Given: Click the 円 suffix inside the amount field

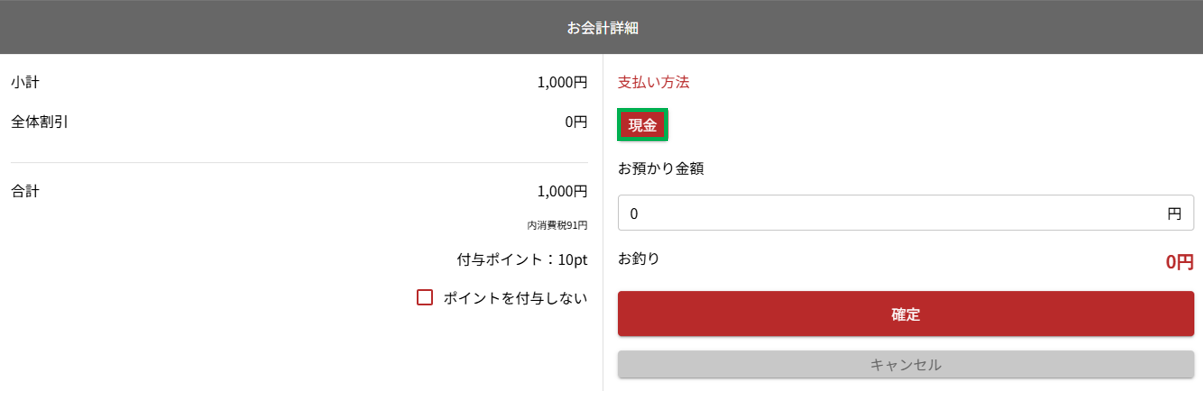Looking at the screenshot, I should pyautogui.click(x=1174, y=213).
